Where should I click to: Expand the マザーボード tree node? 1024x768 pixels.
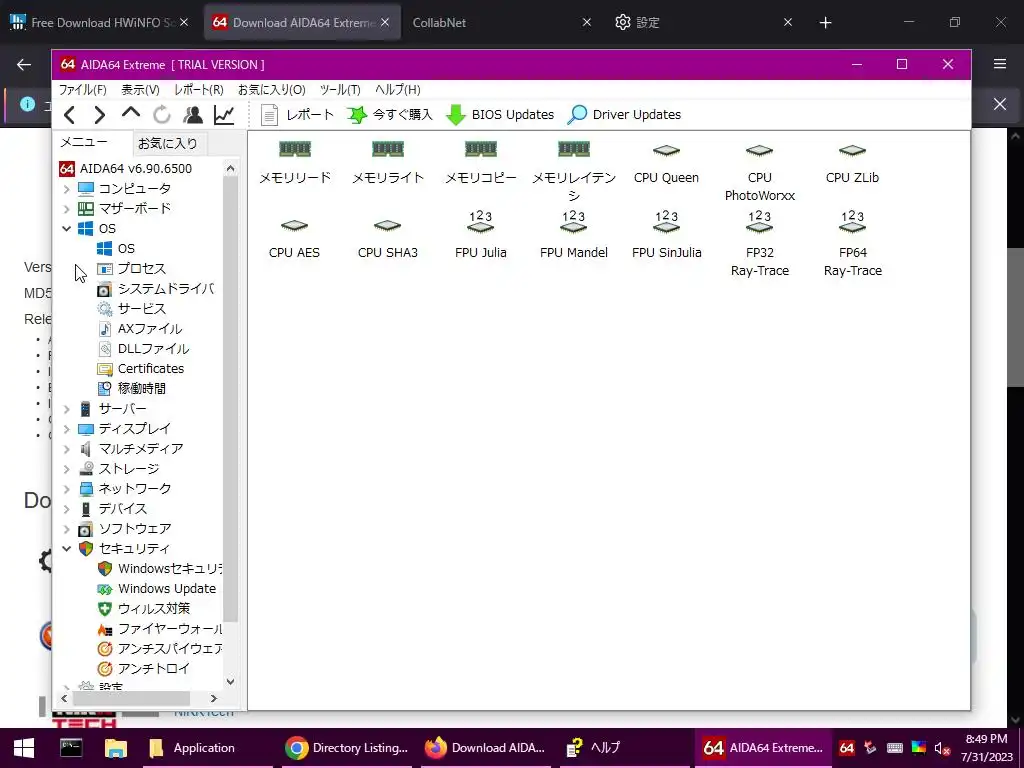[x=66, y=209]
